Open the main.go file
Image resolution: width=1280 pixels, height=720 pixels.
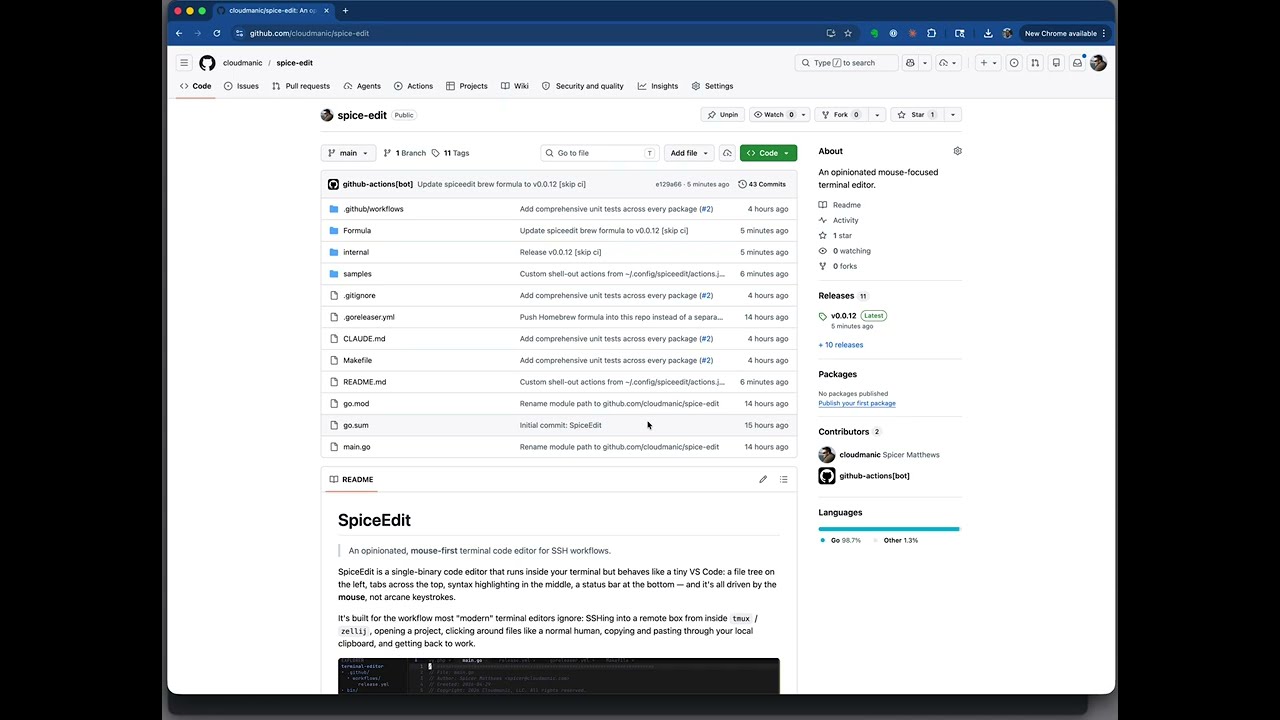coord(357,447)
